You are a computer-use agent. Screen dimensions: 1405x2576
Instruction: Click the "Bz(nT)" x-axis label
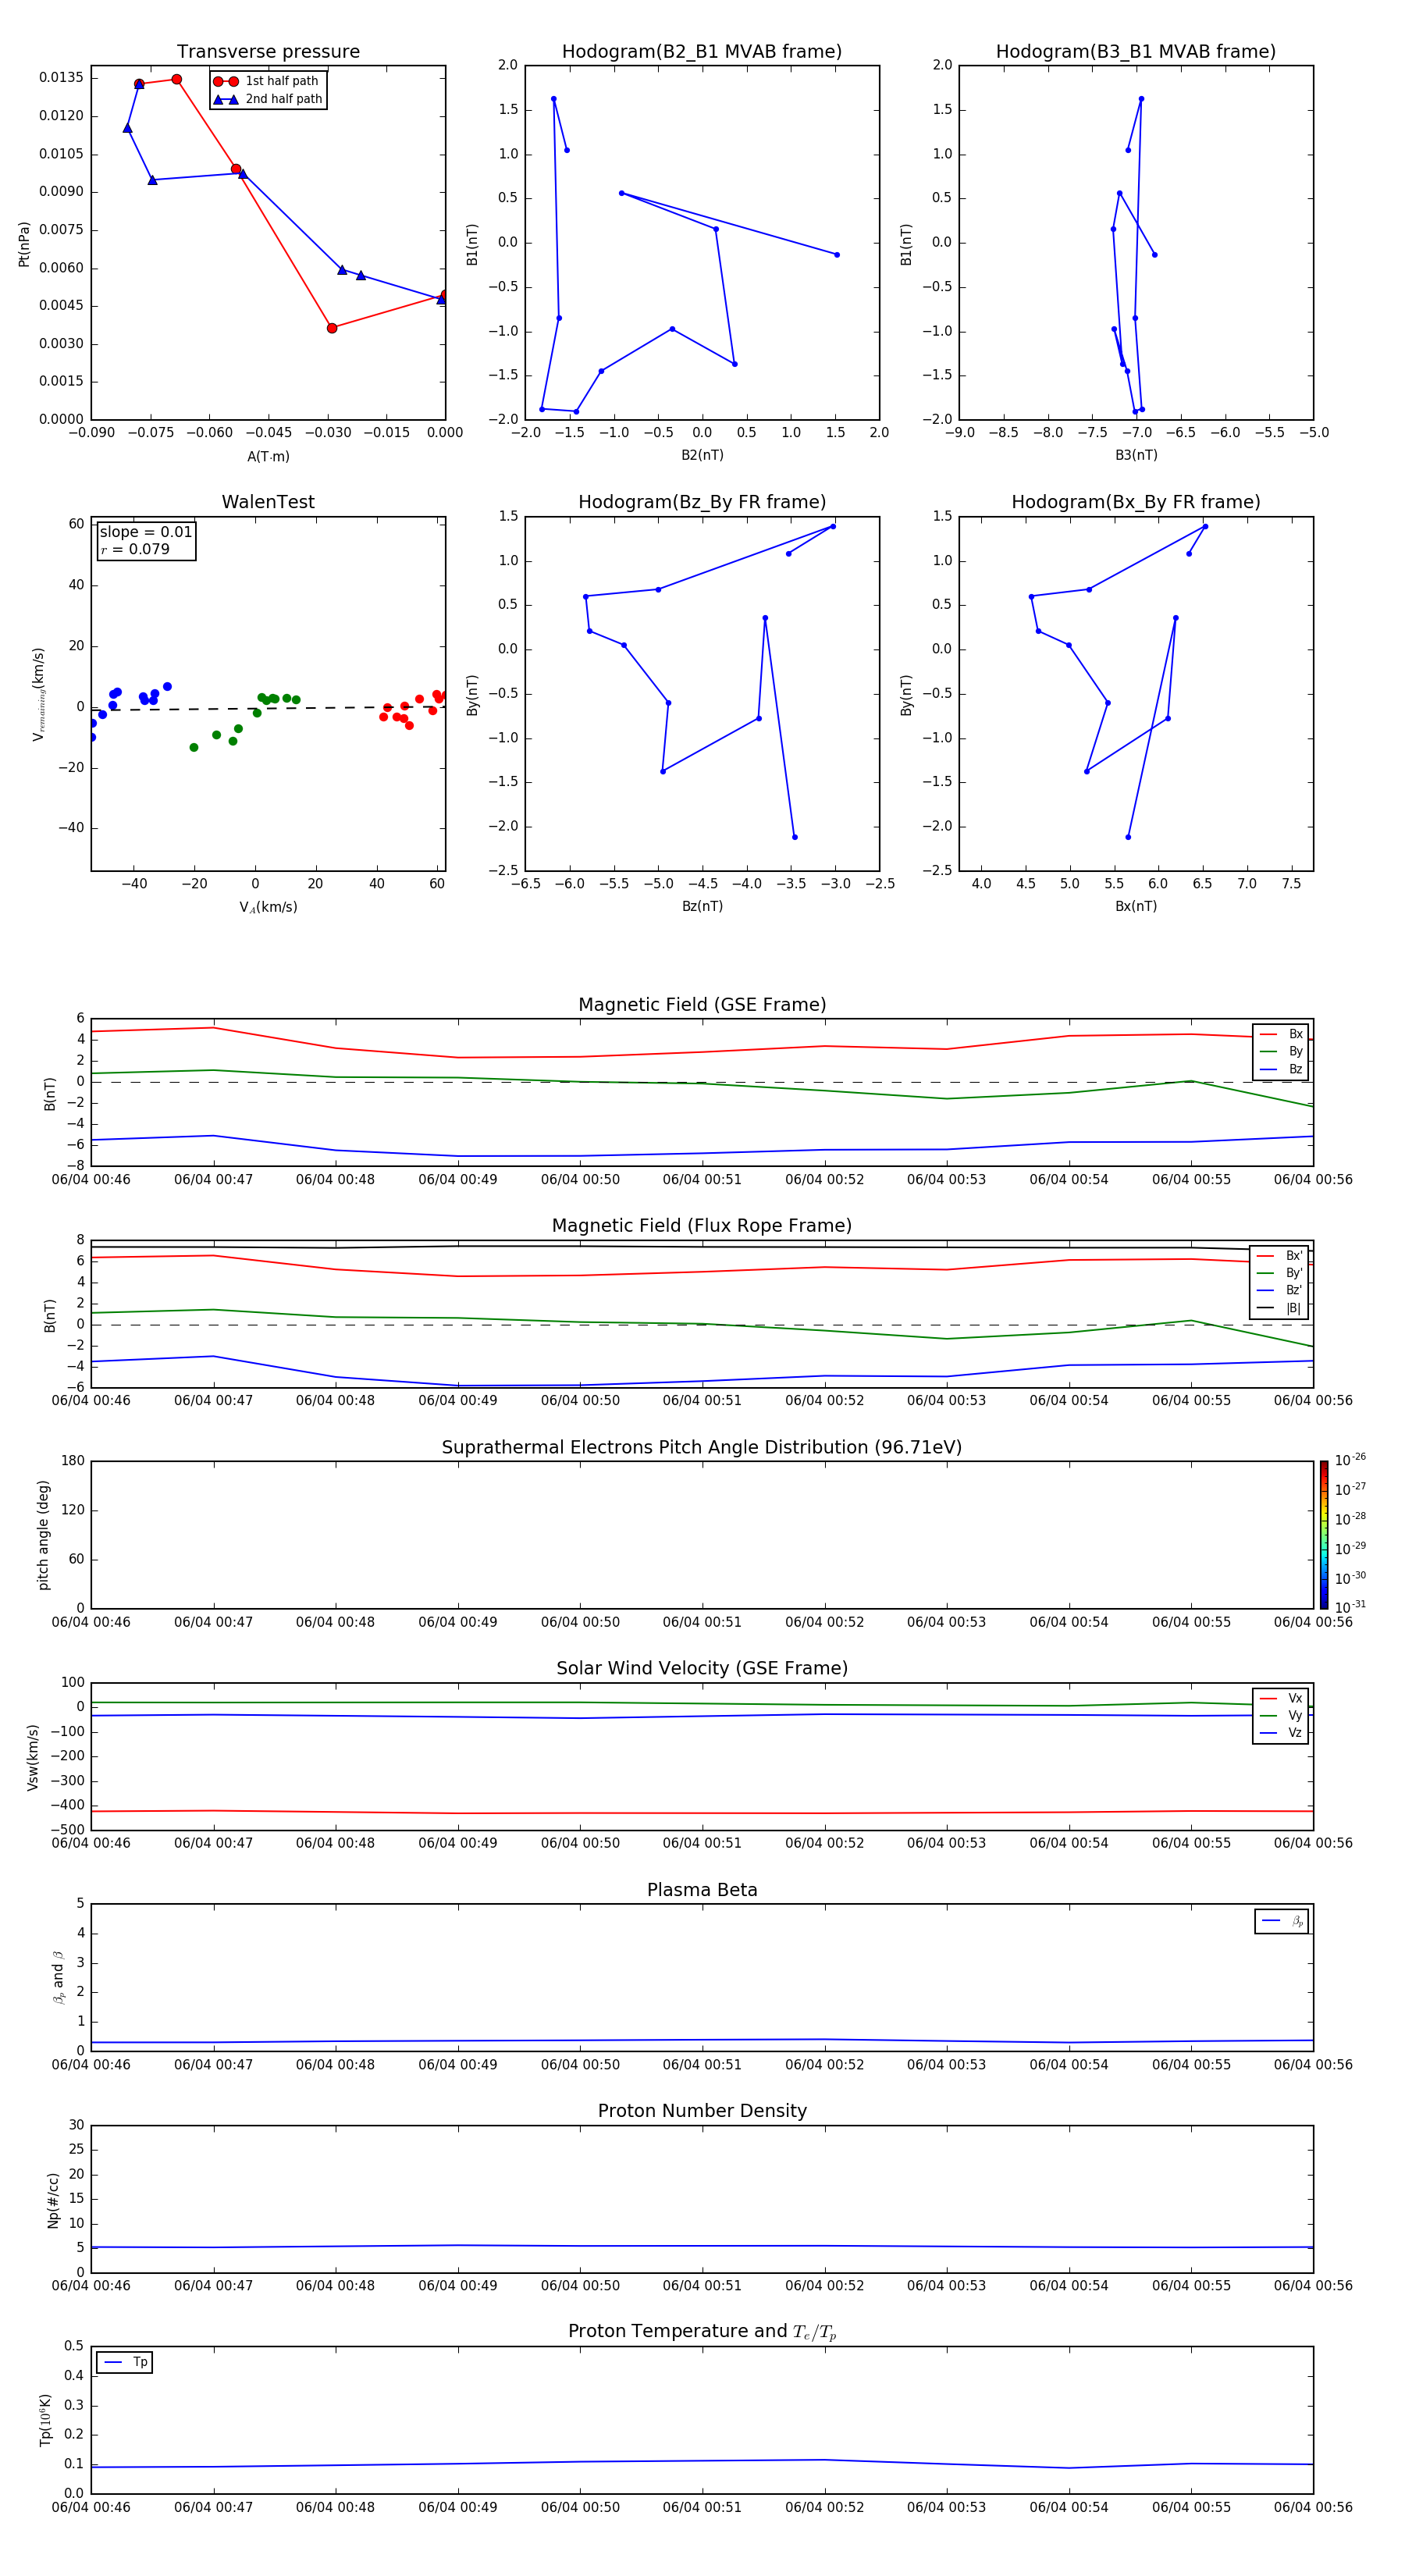702,906
